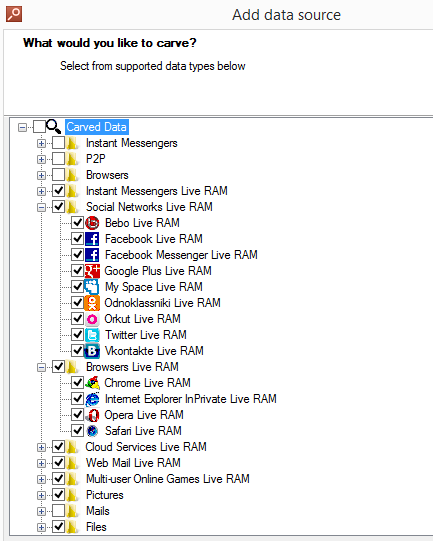
Task: Select the Chrome Live RAM icon
Action: [x=92, y=383]
